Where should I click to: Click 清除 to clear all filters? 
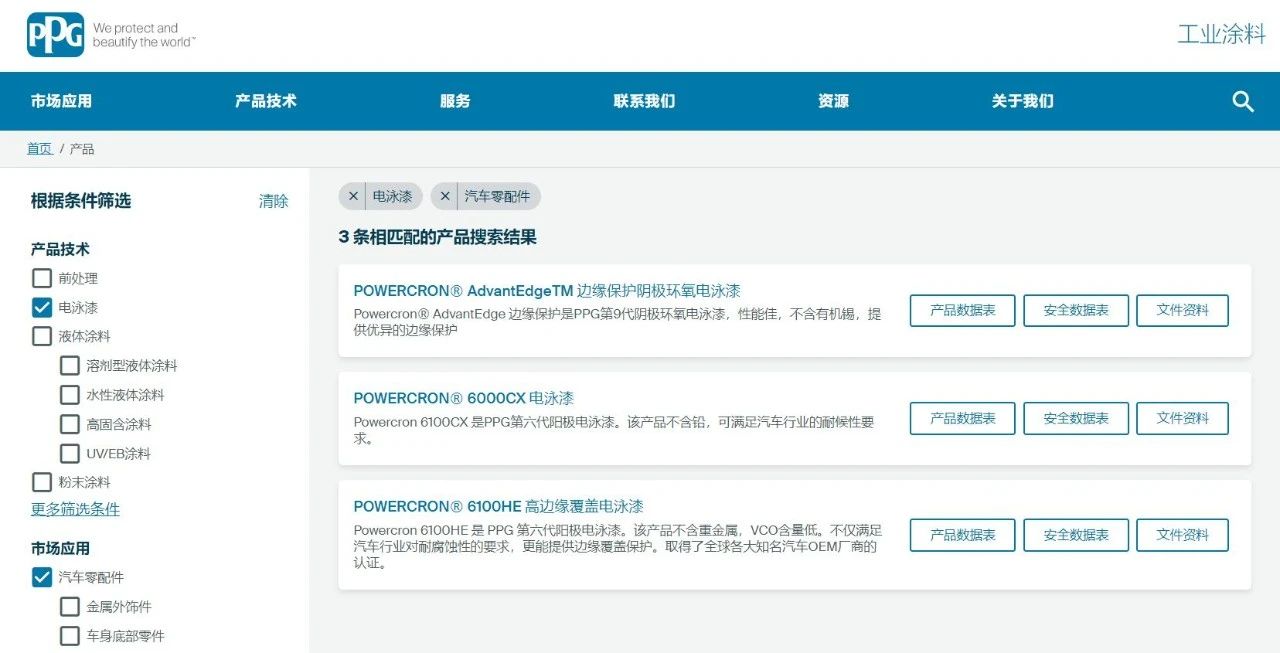point(273,201)
